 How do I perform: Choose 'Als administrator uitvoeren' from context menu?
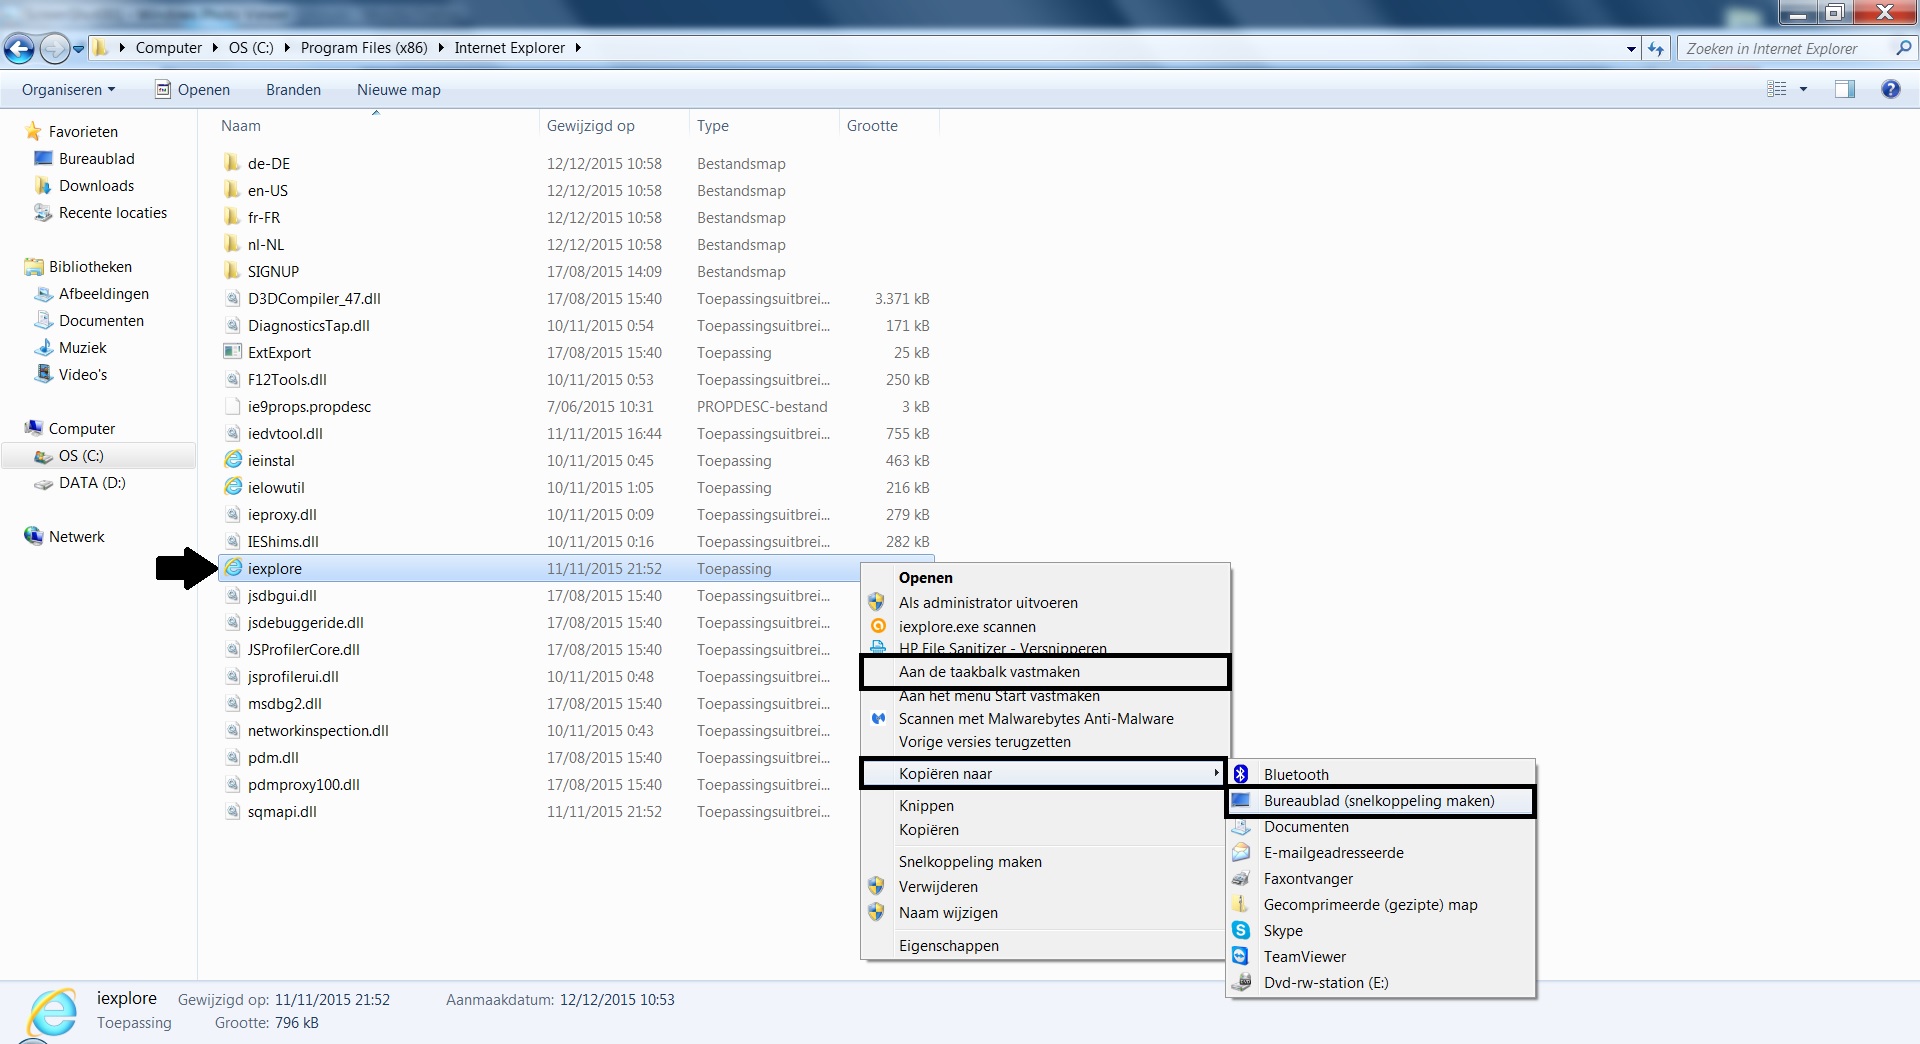pyautogui.click(x=987, y=602)
